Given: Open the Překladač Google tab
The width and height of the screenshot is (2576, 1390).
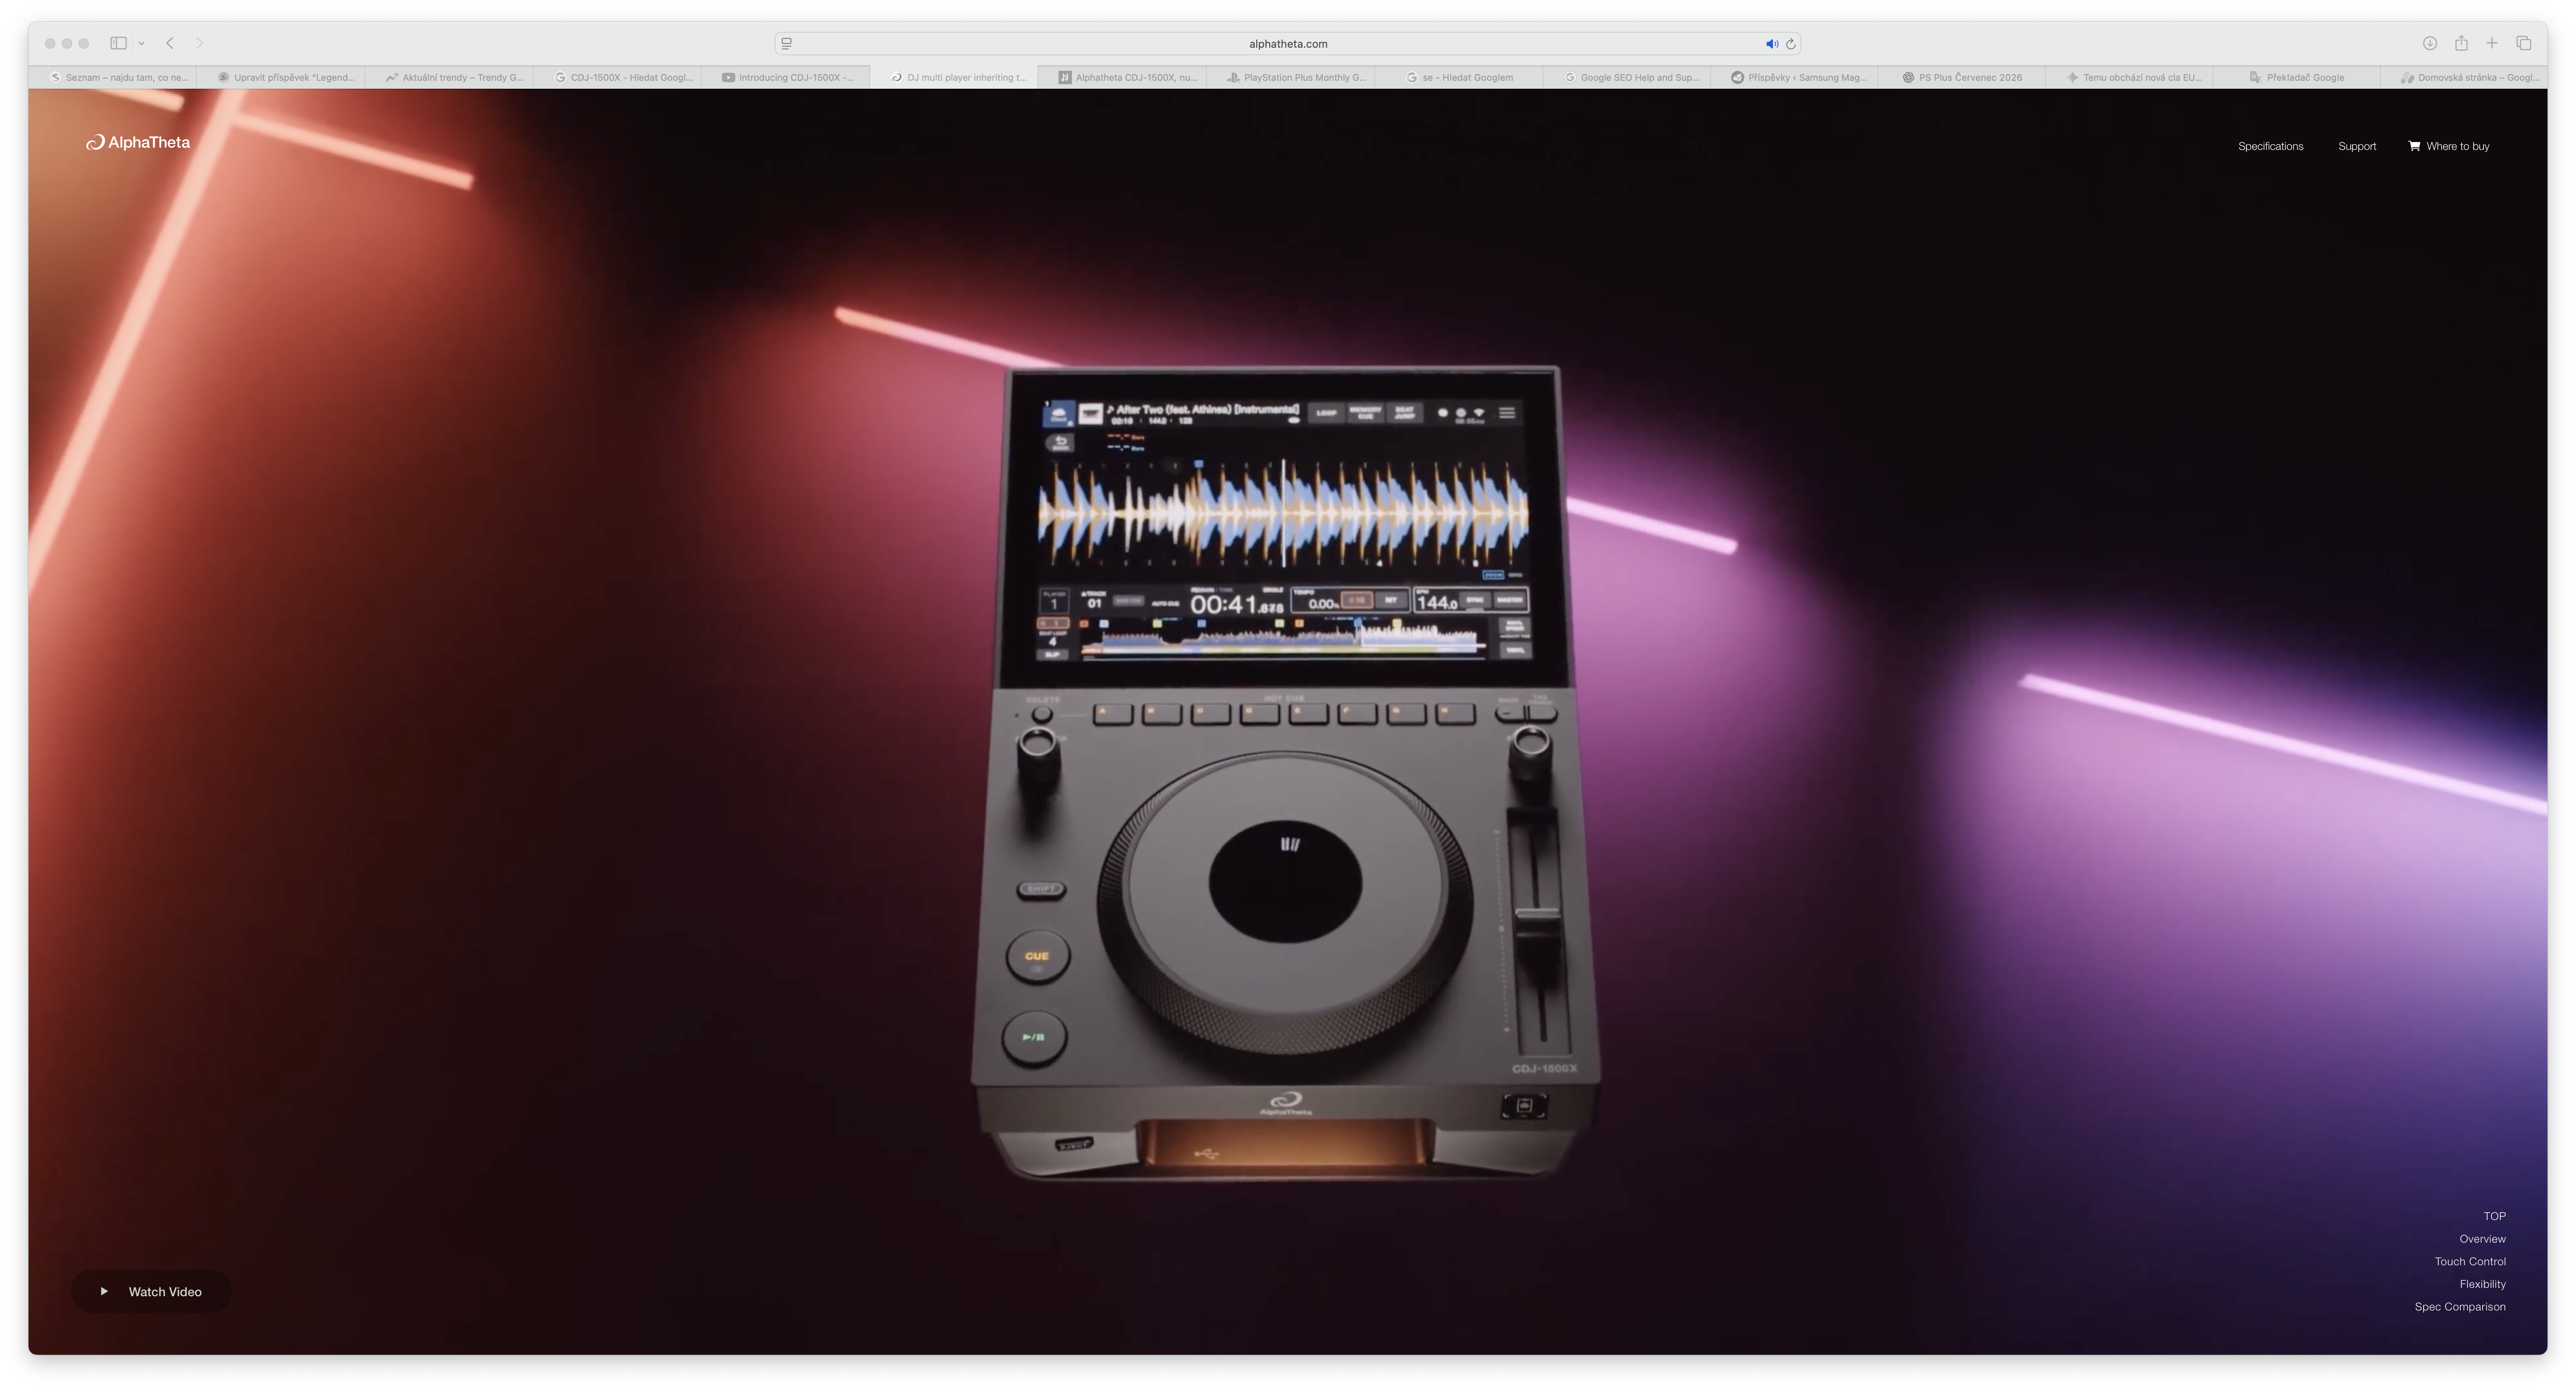Looking at the screenshot, I should (2298, 77).
